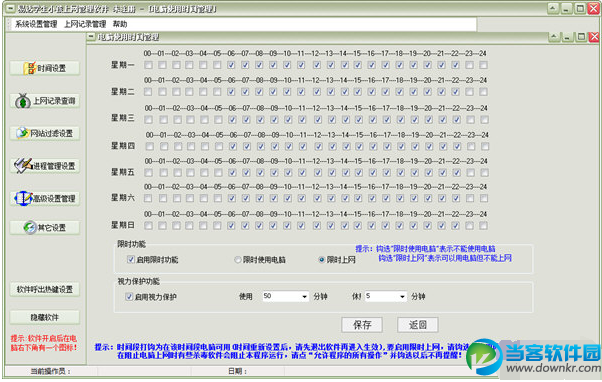Toggle 星期日 checkbox under hour 17

coord(385,225)
